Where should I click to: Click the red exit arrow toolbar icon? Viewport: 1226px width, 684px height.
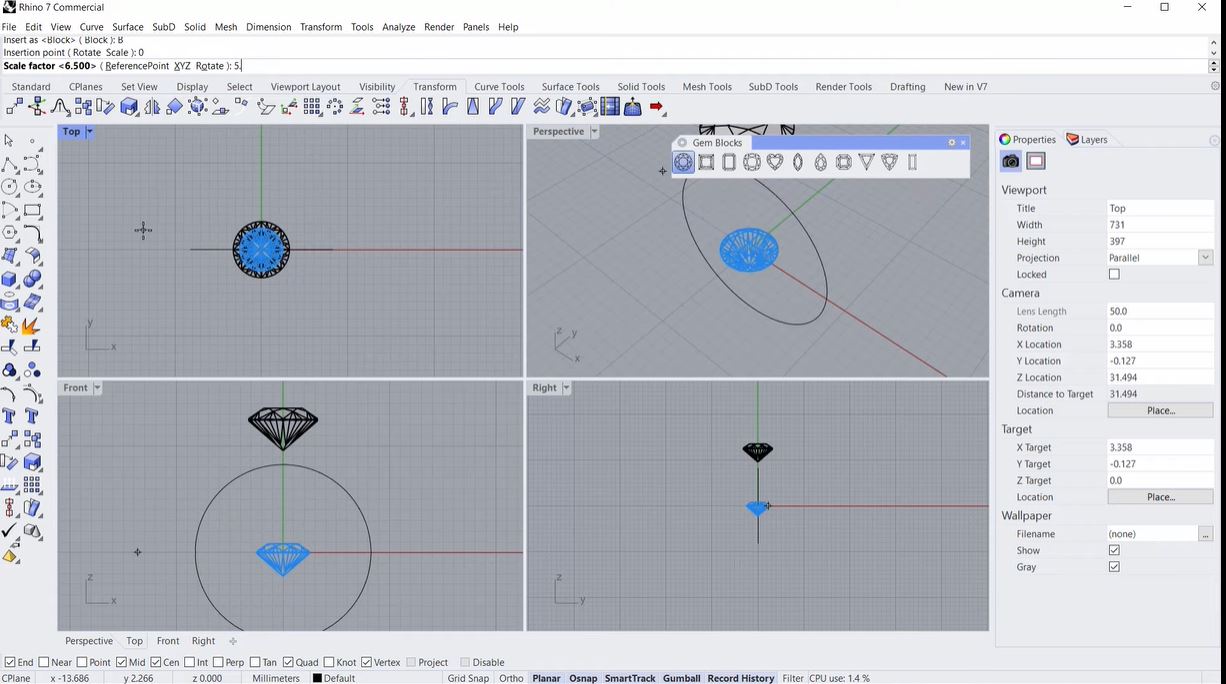(656, 107)
